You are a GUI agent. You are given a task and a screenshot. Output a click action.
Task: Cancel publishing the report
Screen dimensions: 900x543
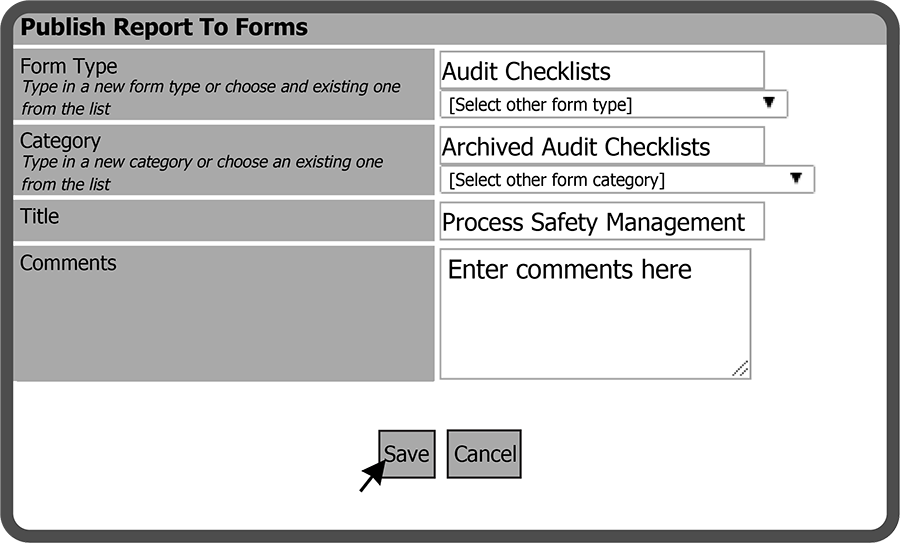tap(484, 454)
